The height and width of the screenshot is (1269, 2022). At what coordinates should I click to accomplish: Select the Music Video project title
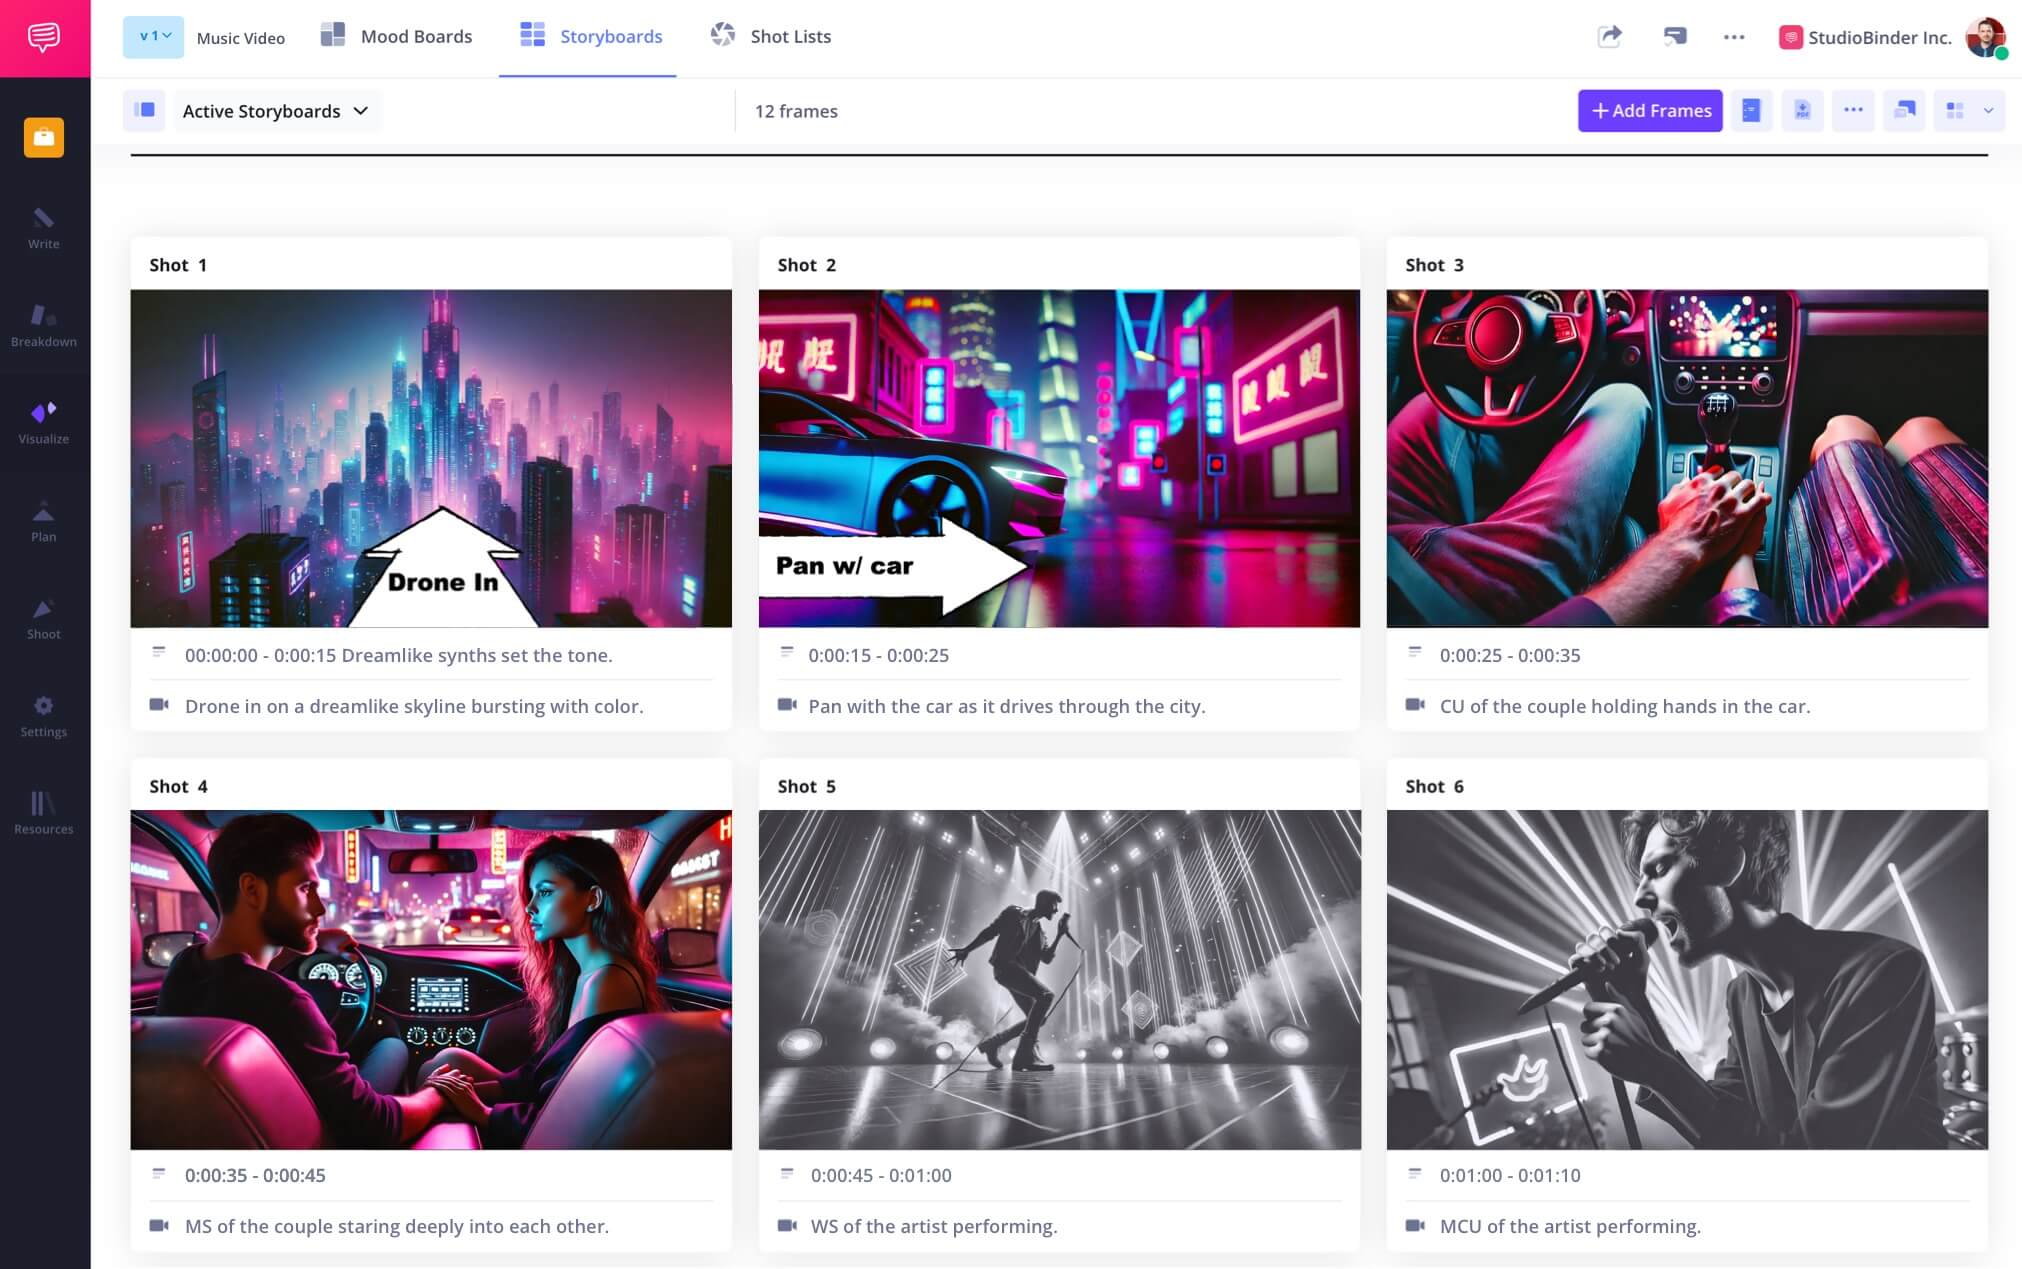point(241,37)
